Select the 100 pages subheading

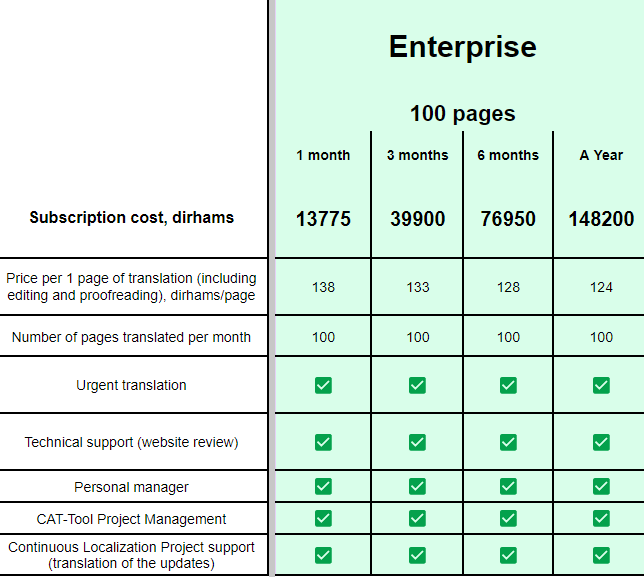tap(462, 114)
